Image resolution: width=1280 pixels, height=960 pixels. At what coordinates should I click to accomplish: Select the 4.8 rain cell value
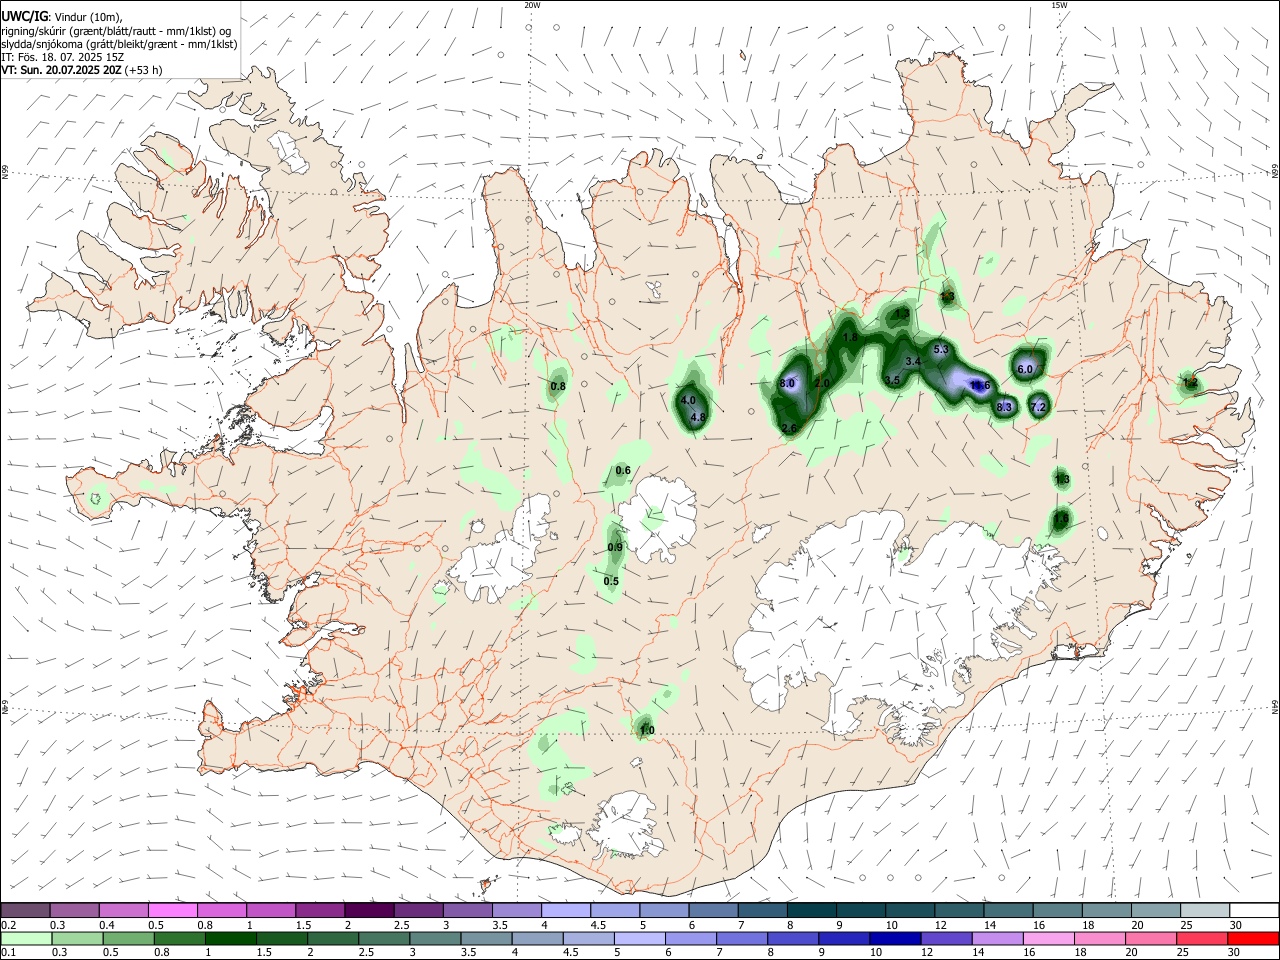click(699, 417)
